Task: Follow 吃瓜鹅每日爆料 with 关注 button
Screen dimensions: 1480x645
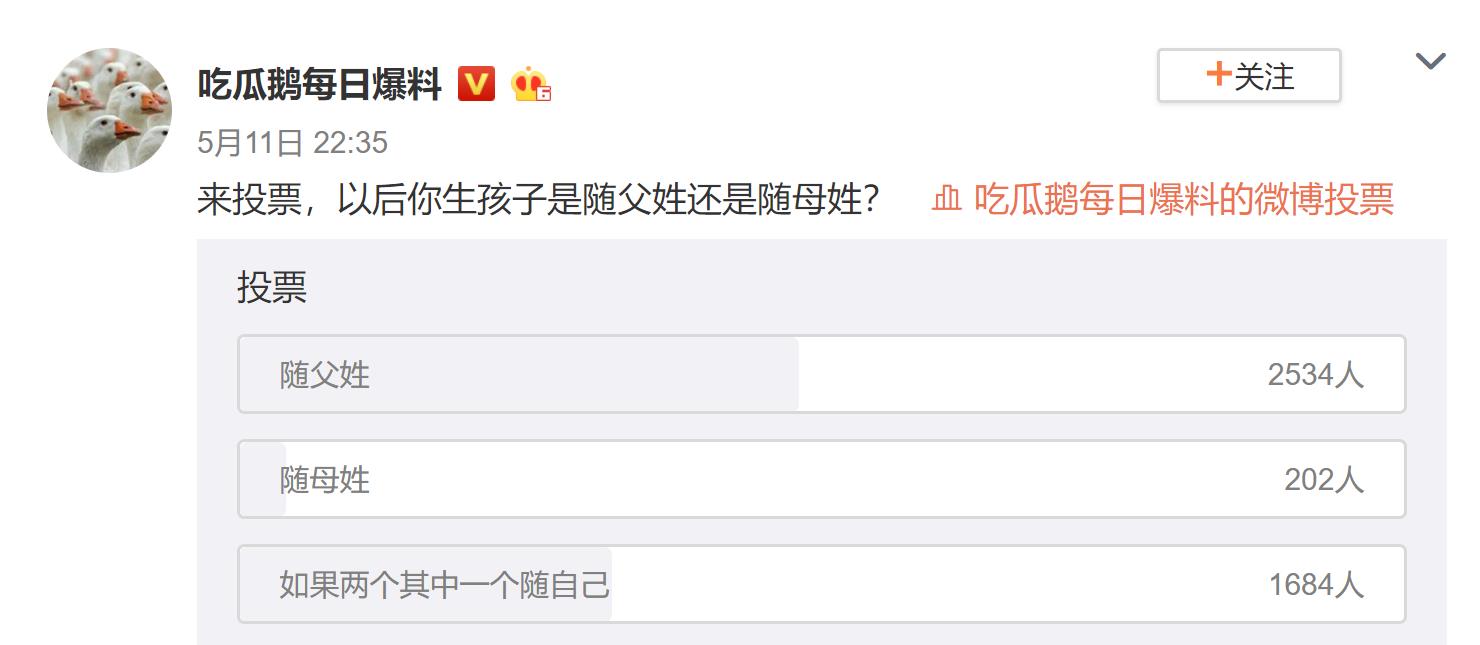Action: [x=1249, y=76]
